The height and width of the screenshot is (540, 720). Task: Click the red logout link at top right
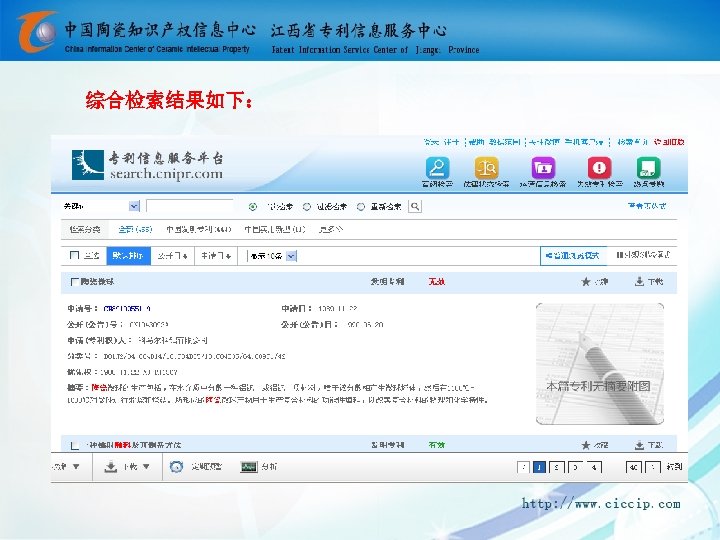(x=669, y=142)
